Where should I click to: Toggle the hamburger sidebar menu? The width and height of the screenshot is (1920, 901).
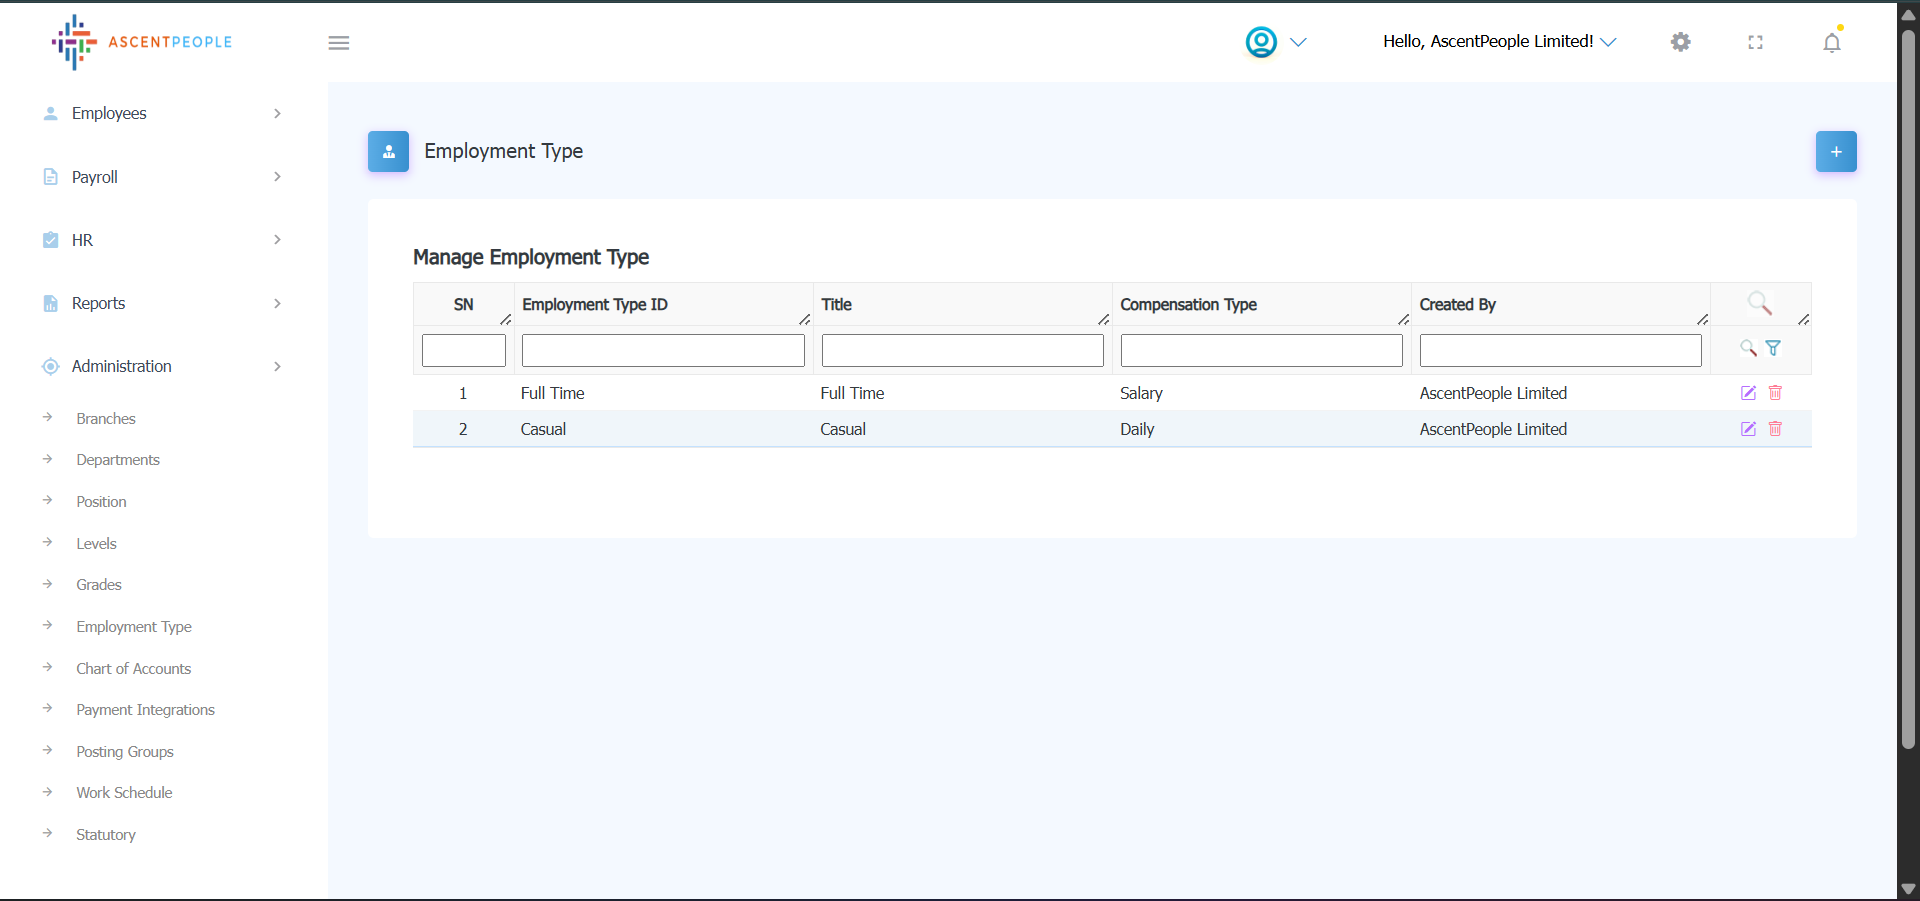pyautogui.click(x=339, y=43)
